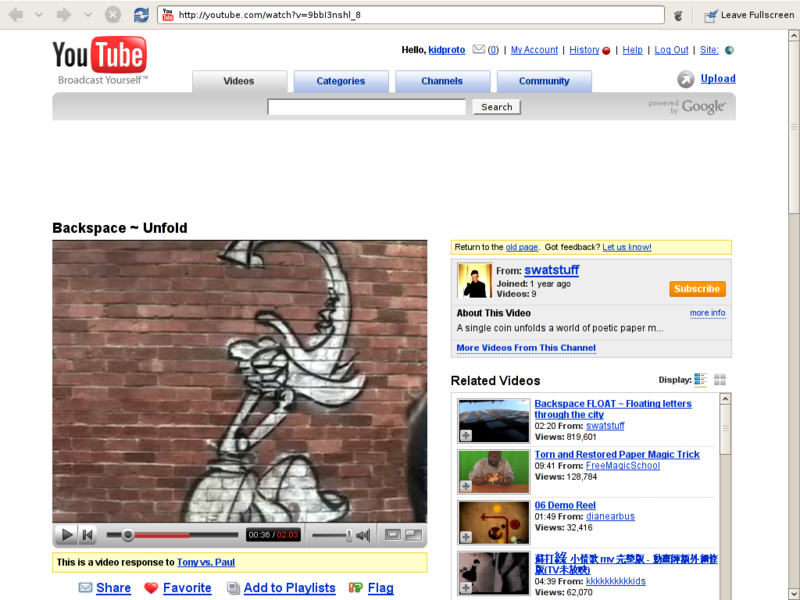Open the Help link
800x600 pixels.
click(632, 50)
